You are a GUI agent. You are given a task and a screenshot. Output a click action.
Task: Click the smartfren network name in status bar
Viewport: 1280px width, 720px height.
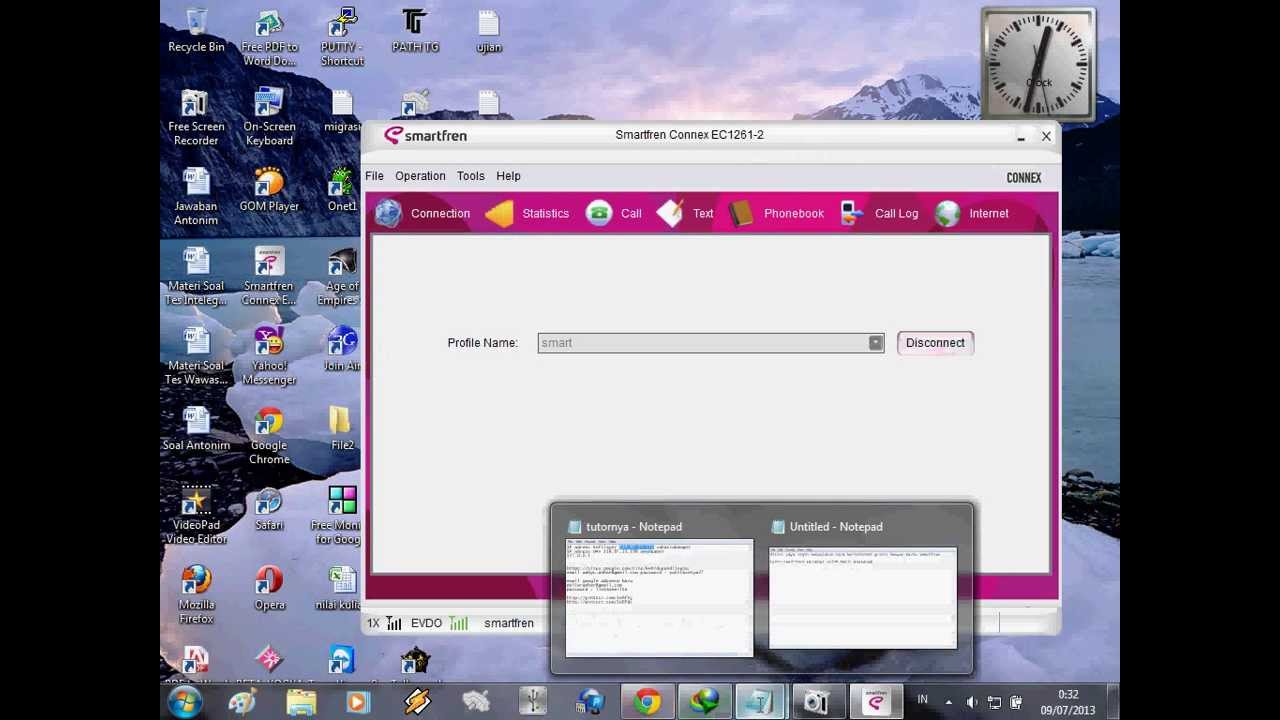pyautogui.click(x=509, y=623)
